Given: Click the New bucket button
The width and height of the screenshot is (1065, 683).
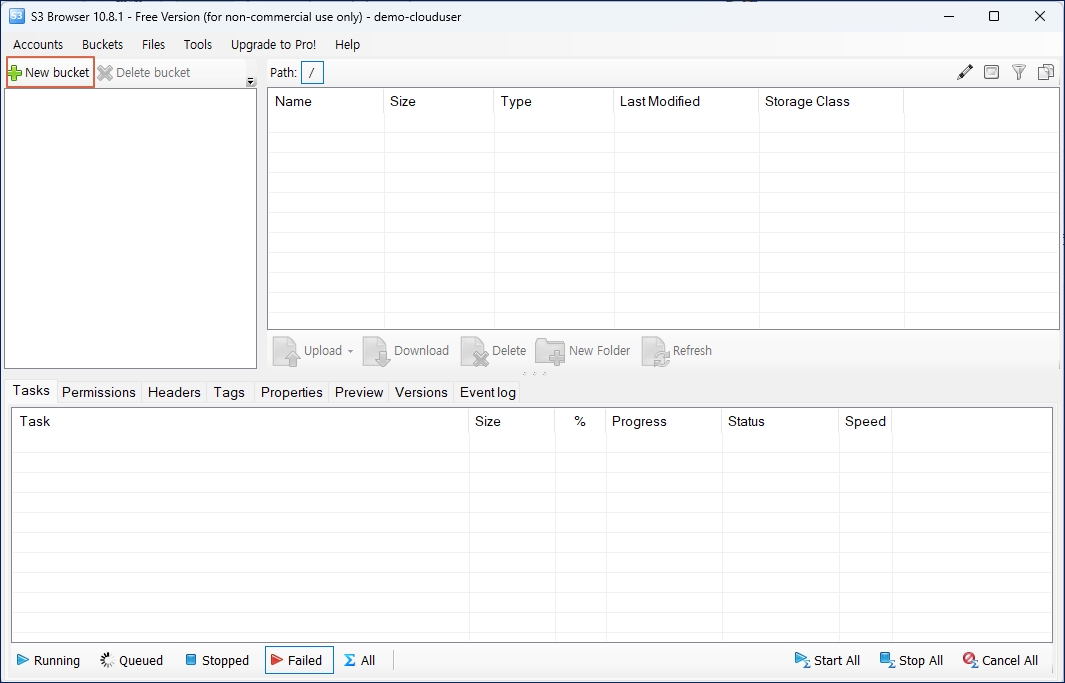Looking at the screenshot, I should coord(50,73).
